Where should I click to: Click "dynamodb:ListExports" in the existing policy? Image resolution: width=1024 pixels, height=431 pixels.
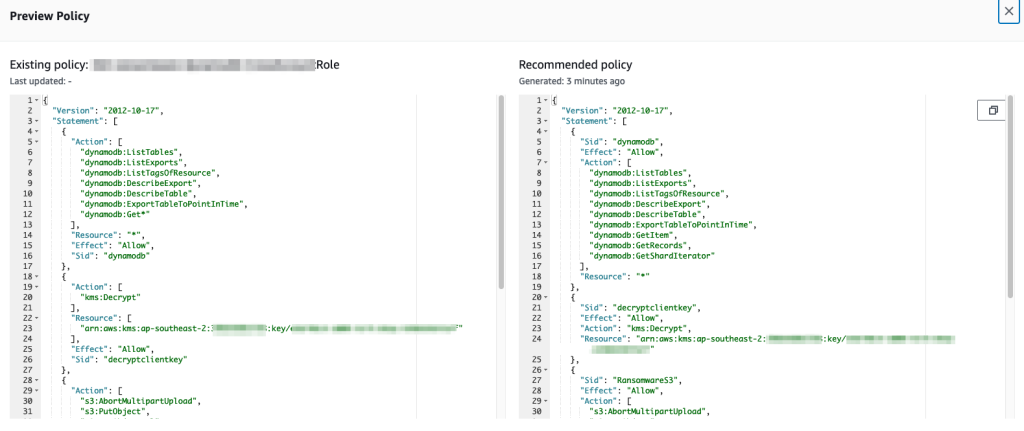pyautogui.click(x=132, y=163)
